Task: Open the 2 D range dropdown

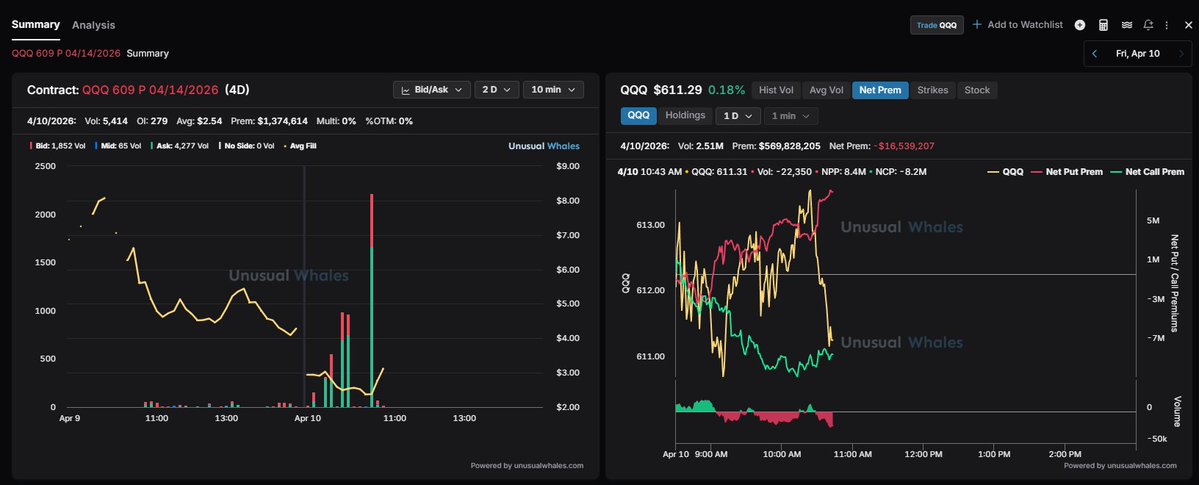Action: (x=496, y=90)
